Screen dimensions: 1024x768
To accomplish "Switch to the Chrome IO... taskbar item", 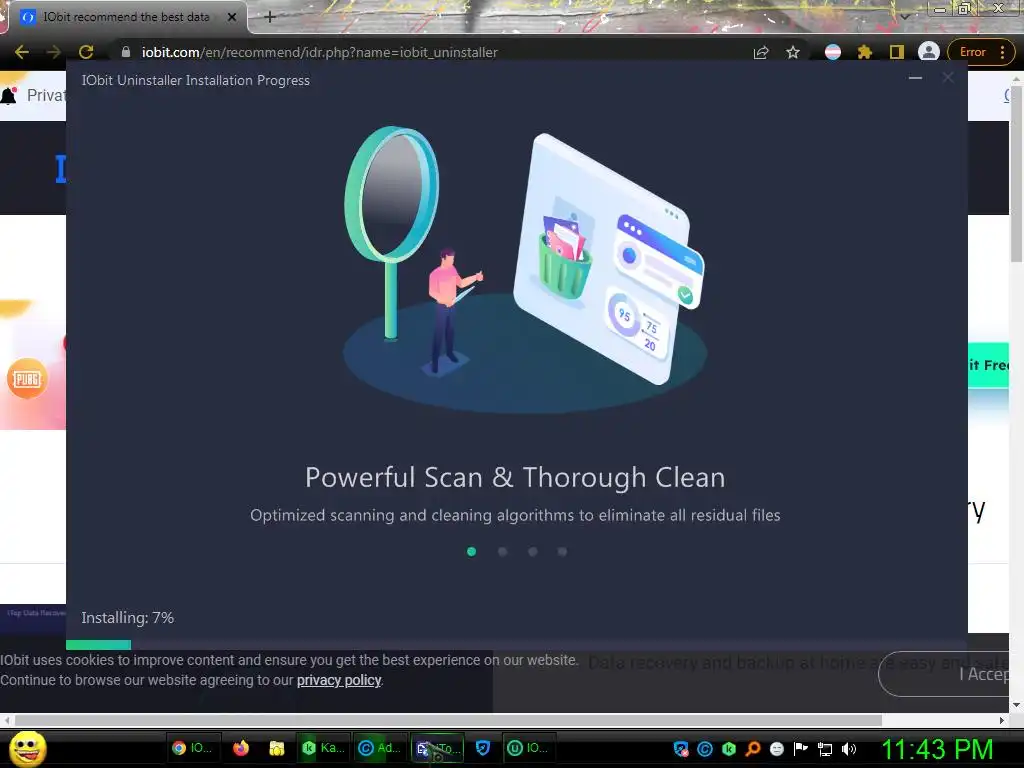I will [x=192, y=748].
